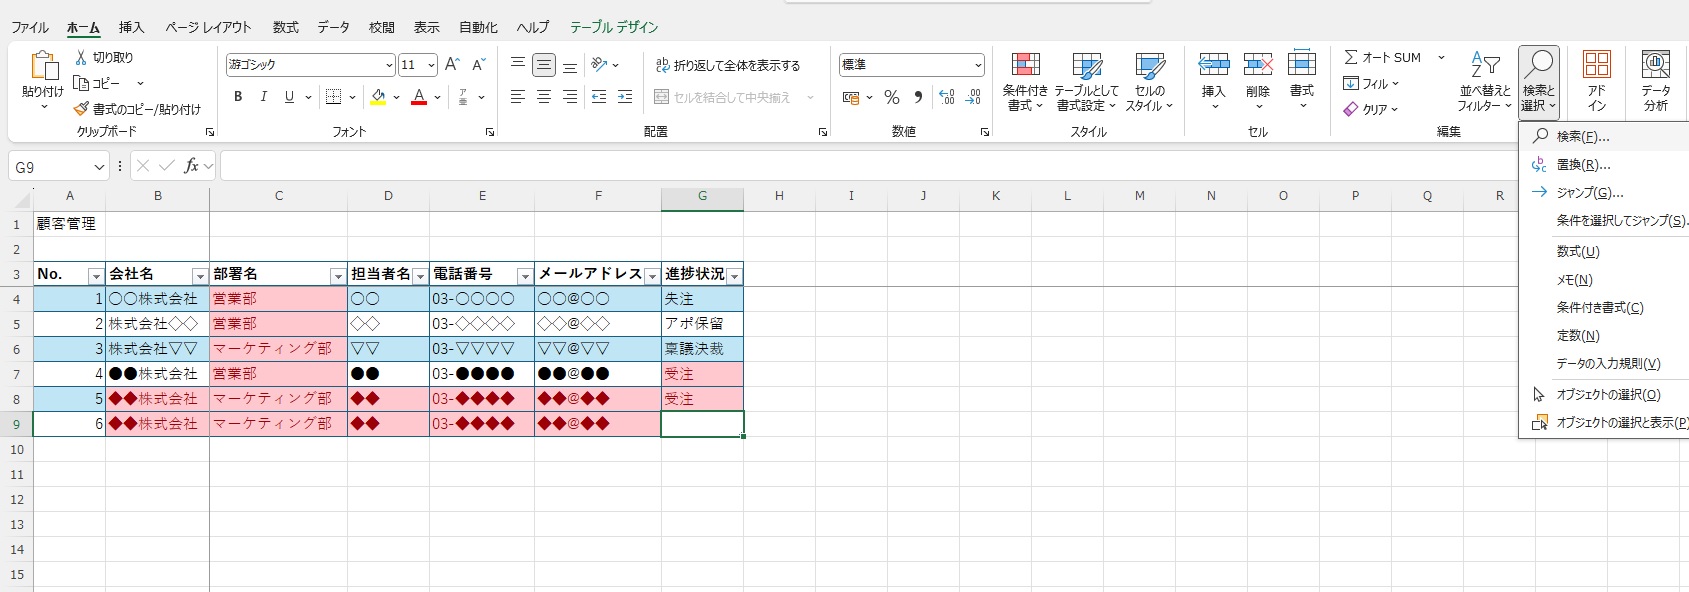1689x592 pixels.
Task: Click the Fill (フィル) button
Action: pos(1371,84)
